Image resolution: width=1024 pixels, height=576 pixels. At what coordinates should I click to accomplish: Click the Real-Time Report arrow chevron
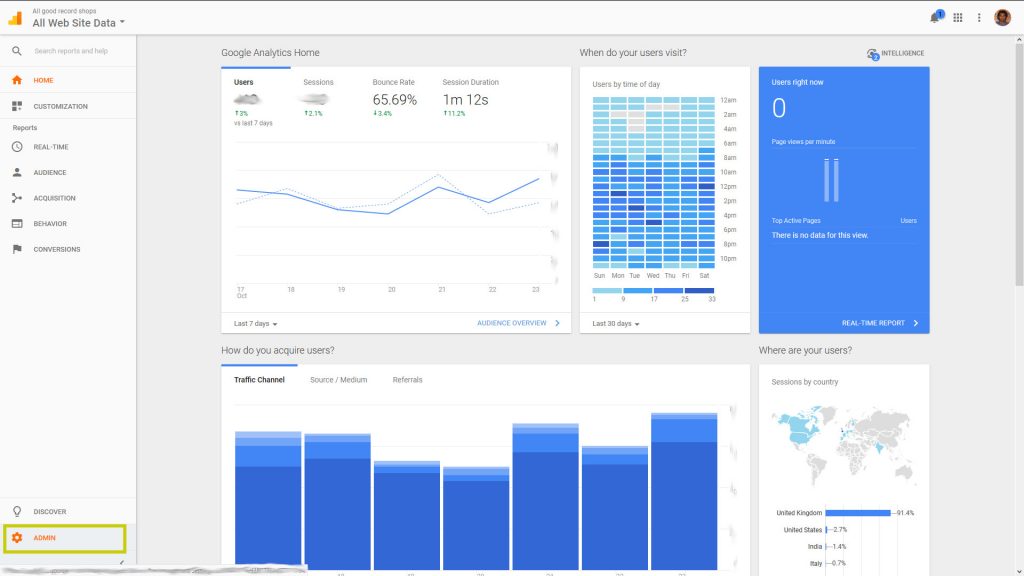[916, 323]
